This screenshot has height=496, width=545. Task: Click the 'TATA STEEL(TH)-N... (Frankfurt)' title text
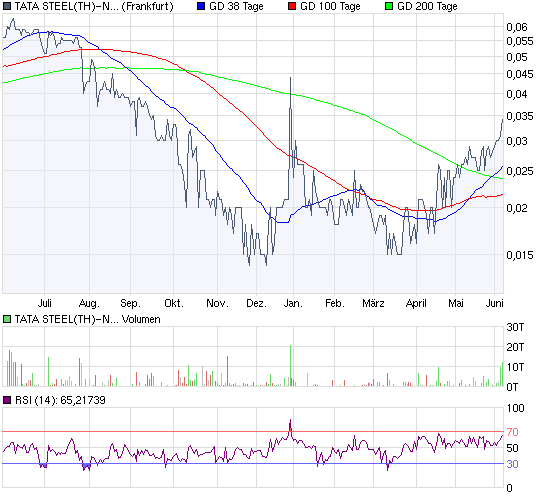pyautogui.click(x=94, y=6)
